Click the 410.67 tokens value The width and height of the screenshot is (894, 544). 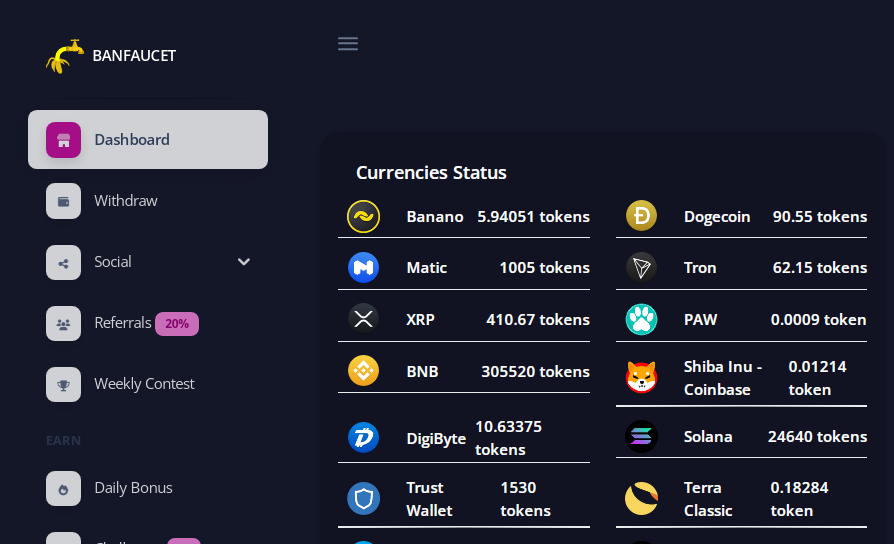[x=538, y=319]
